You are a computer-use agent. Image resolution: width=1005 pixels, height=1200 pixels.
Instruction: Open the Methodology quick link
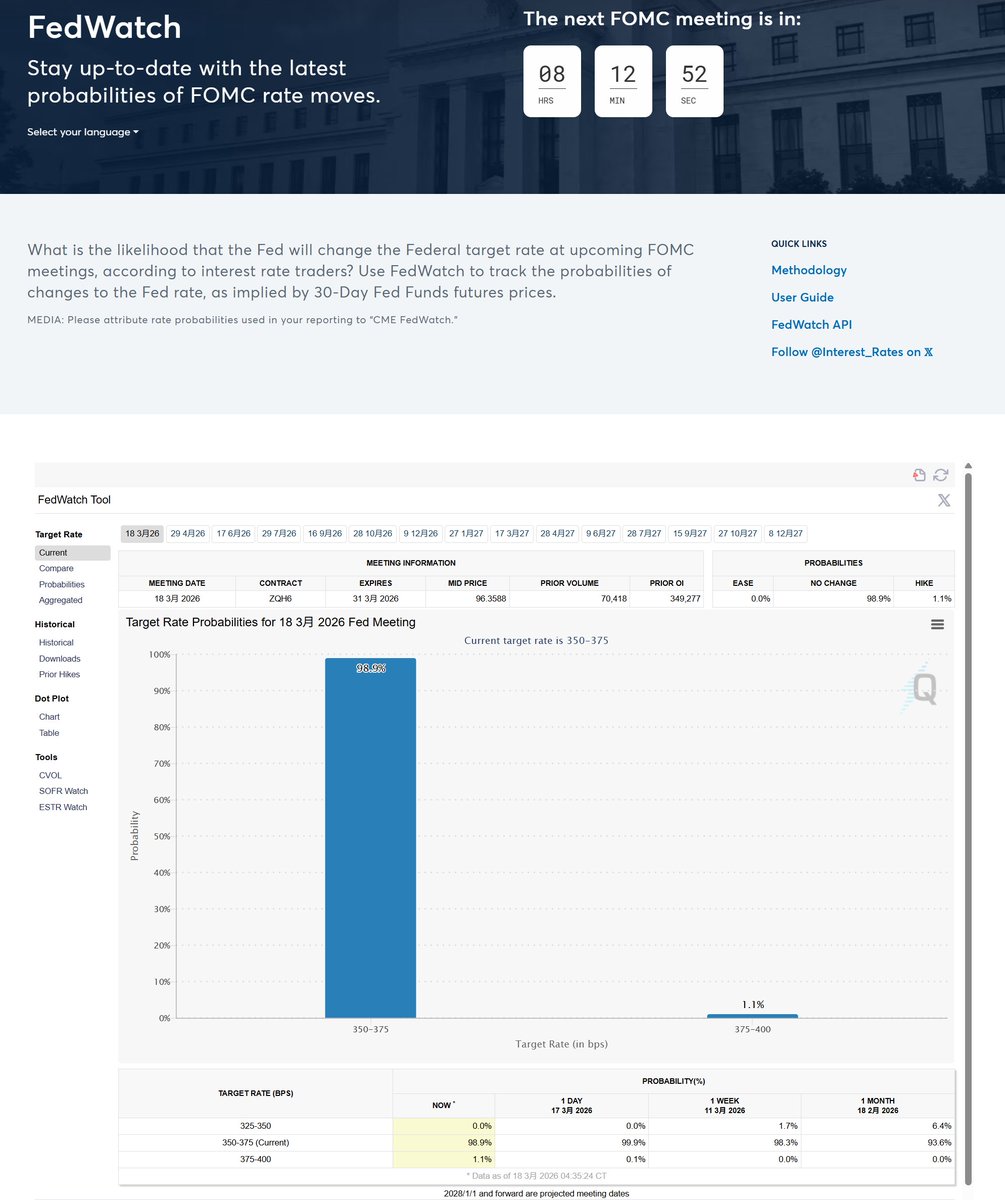point(809,270)
